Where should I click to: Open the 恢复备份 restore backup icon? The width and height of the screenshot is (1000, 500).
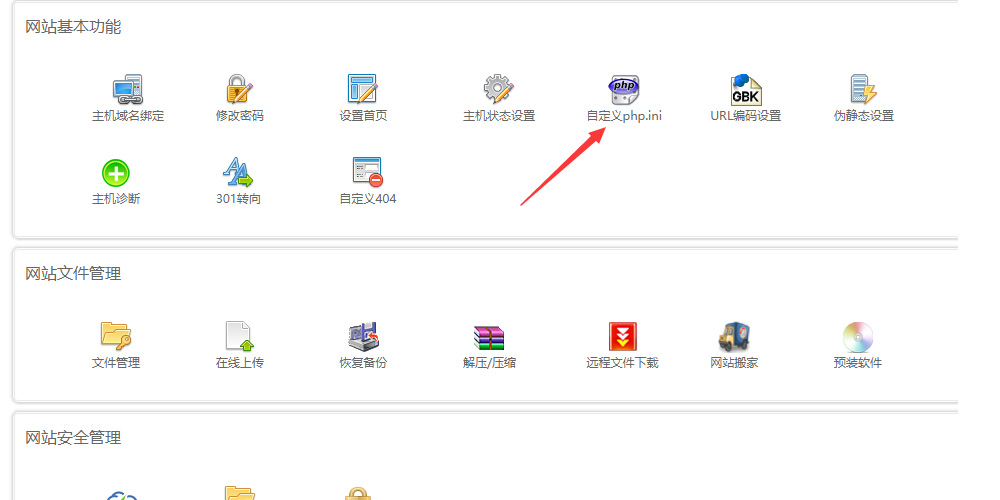click(362, 336)
